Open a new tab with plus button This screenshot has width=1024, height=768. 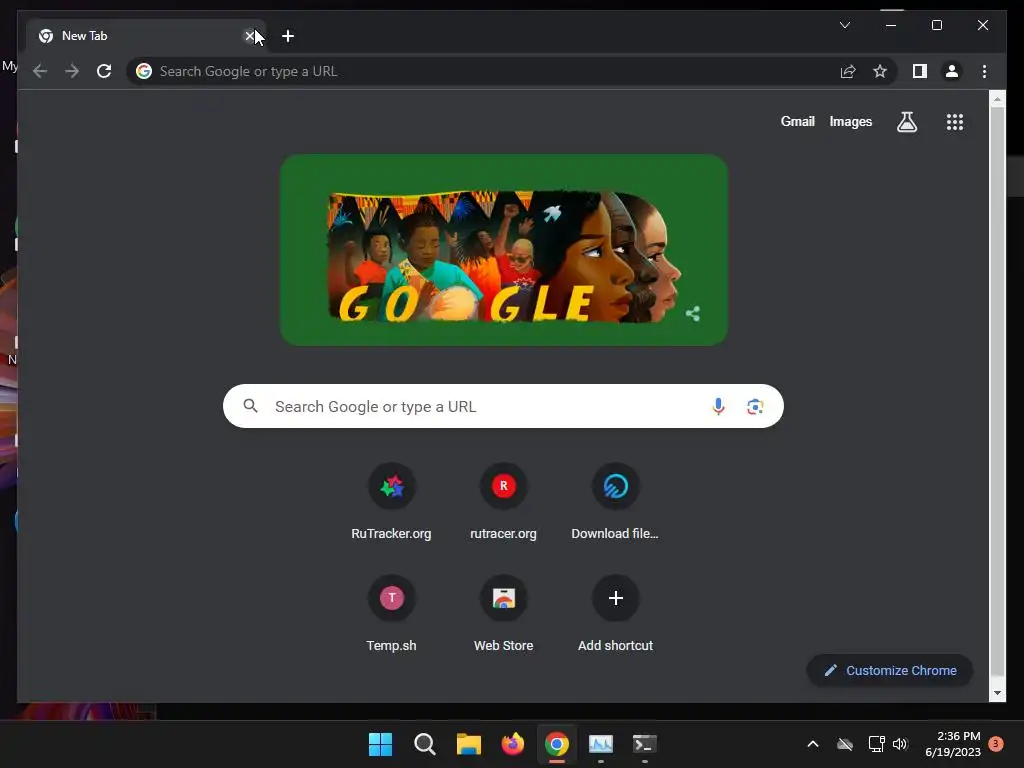click(x=288, y=36)
